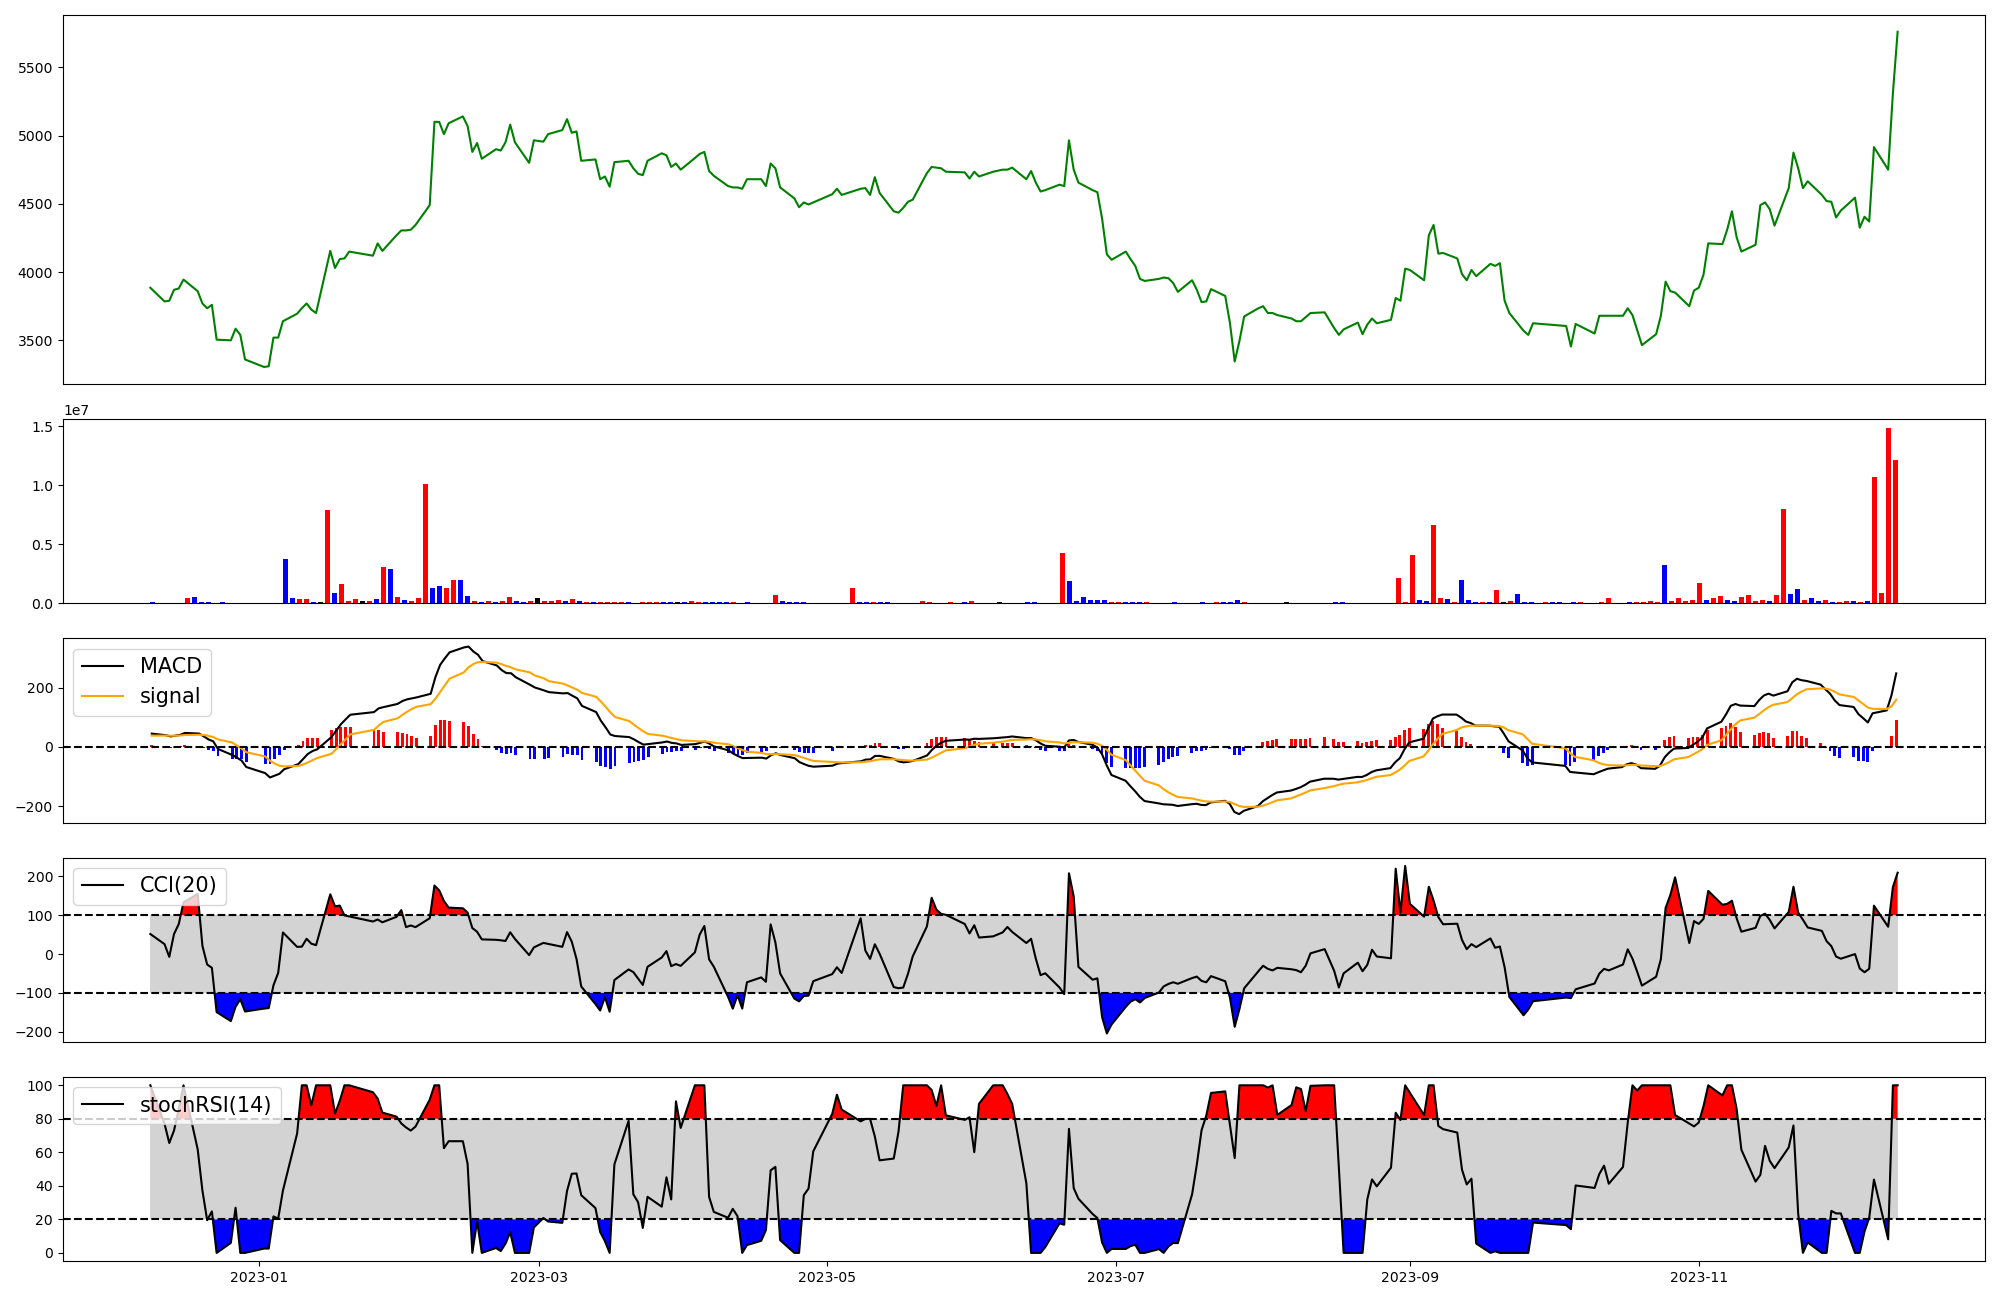Click the 1.5 volume axis tick label
Screen dimensions: 2000x1300
point(42,427)
